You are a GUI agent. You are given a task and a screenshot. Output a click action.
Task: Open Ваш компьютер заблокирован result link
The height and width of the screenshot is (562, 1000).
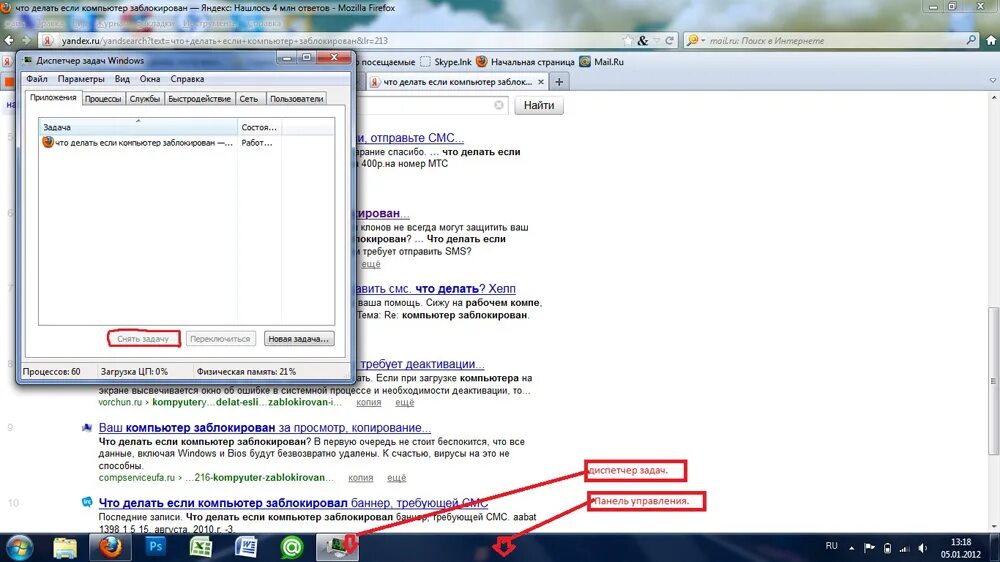point(265,427)
